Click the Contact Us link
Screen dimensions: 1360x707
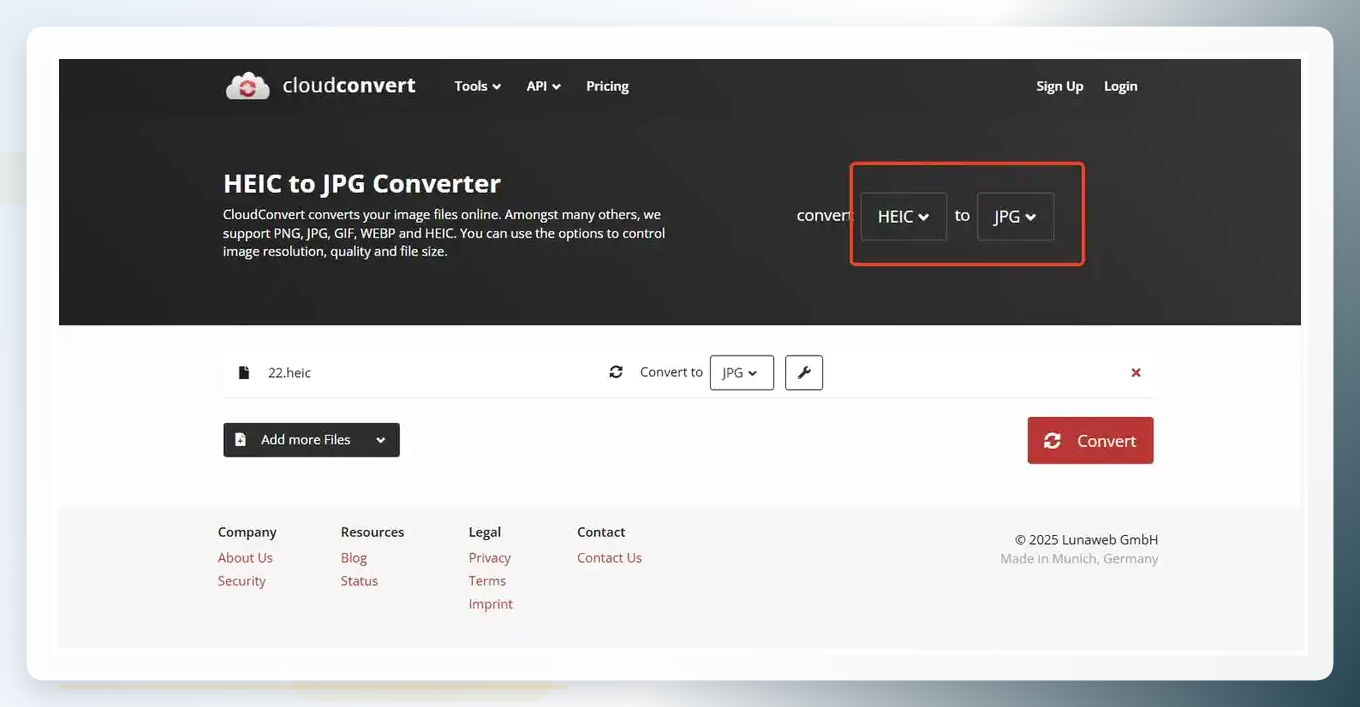pyautogui.click(x=609, y=558)
